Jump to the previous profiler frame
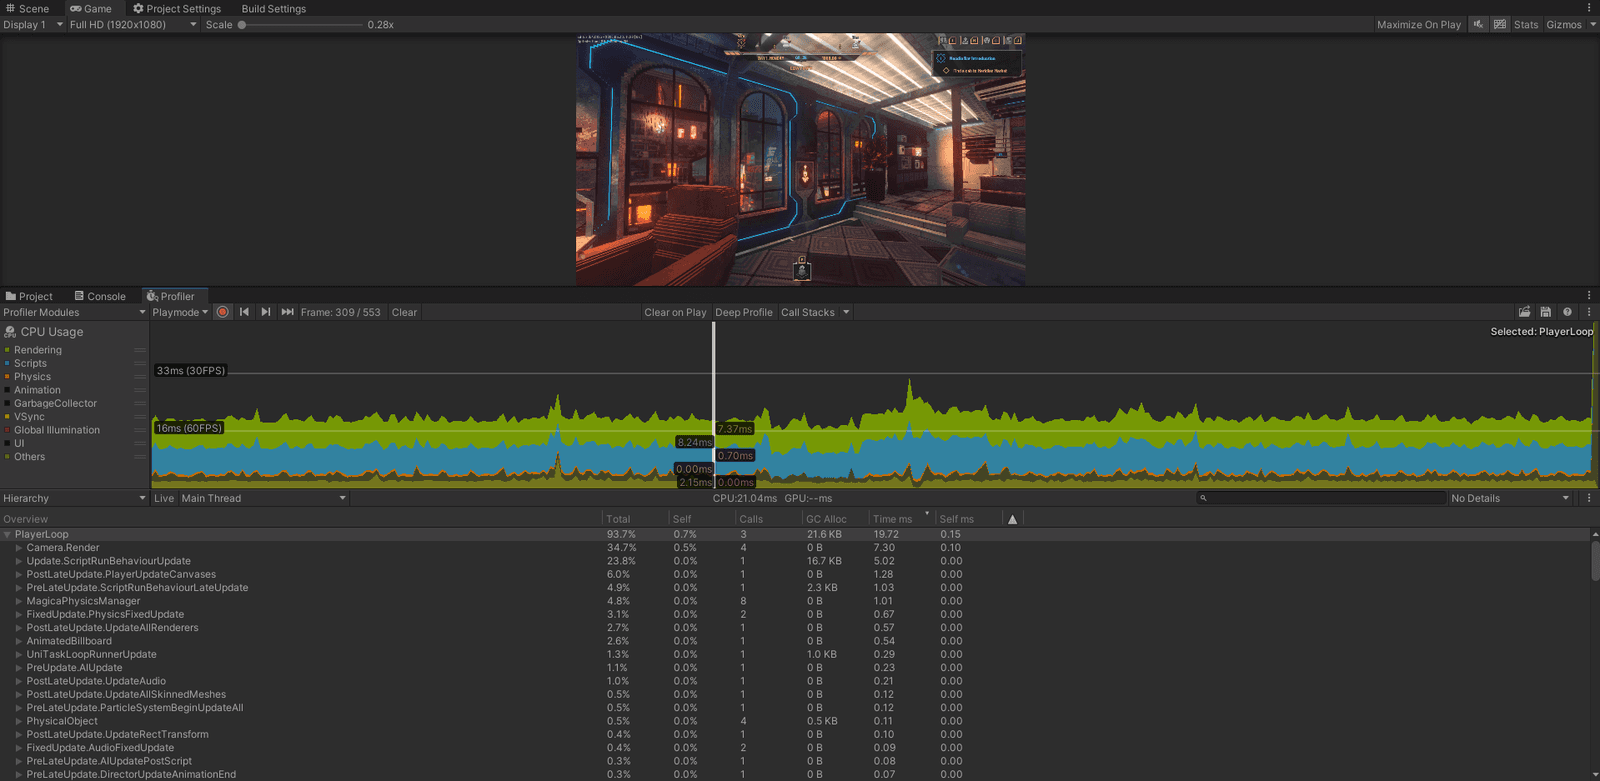 244,312
